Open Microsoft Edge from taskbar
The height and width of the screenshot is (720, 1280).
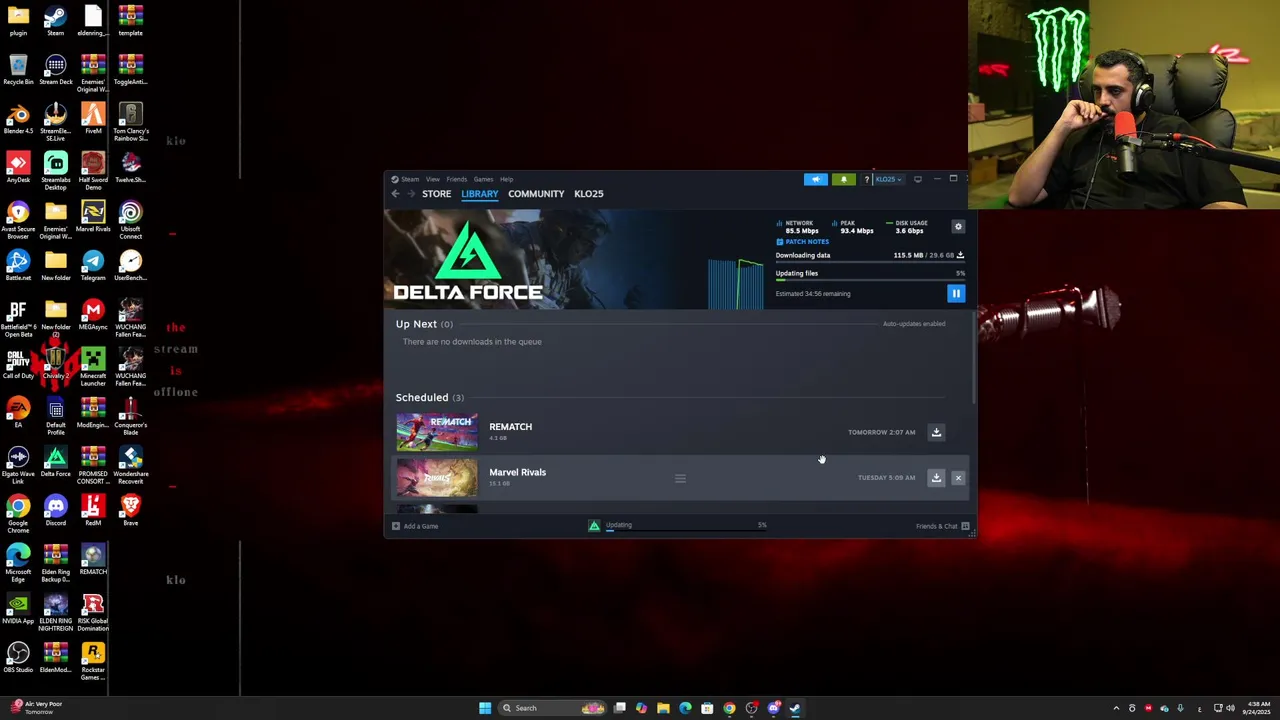tap(685, 708)
